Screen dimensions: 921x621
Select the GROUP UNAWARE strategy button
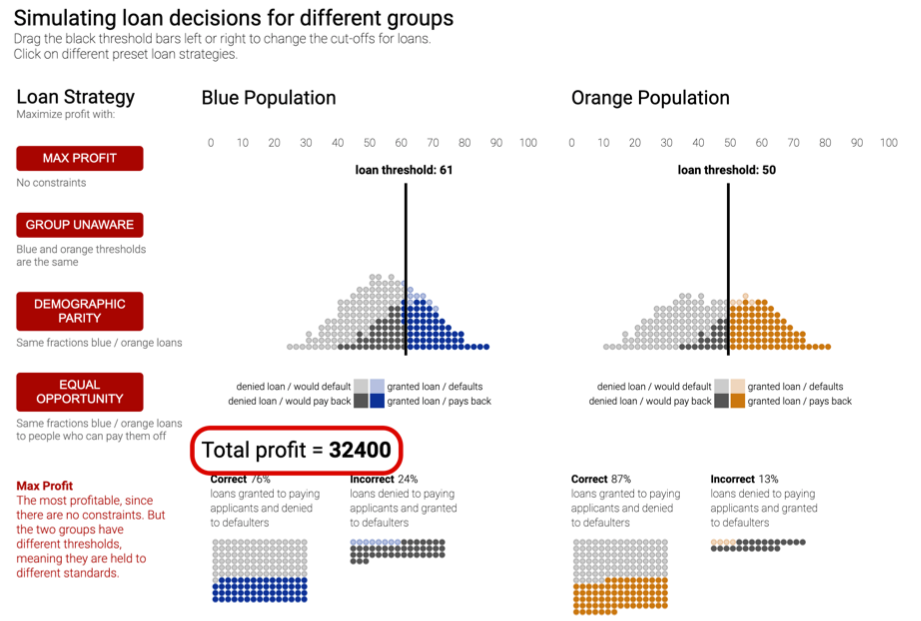tap(80, 224)
